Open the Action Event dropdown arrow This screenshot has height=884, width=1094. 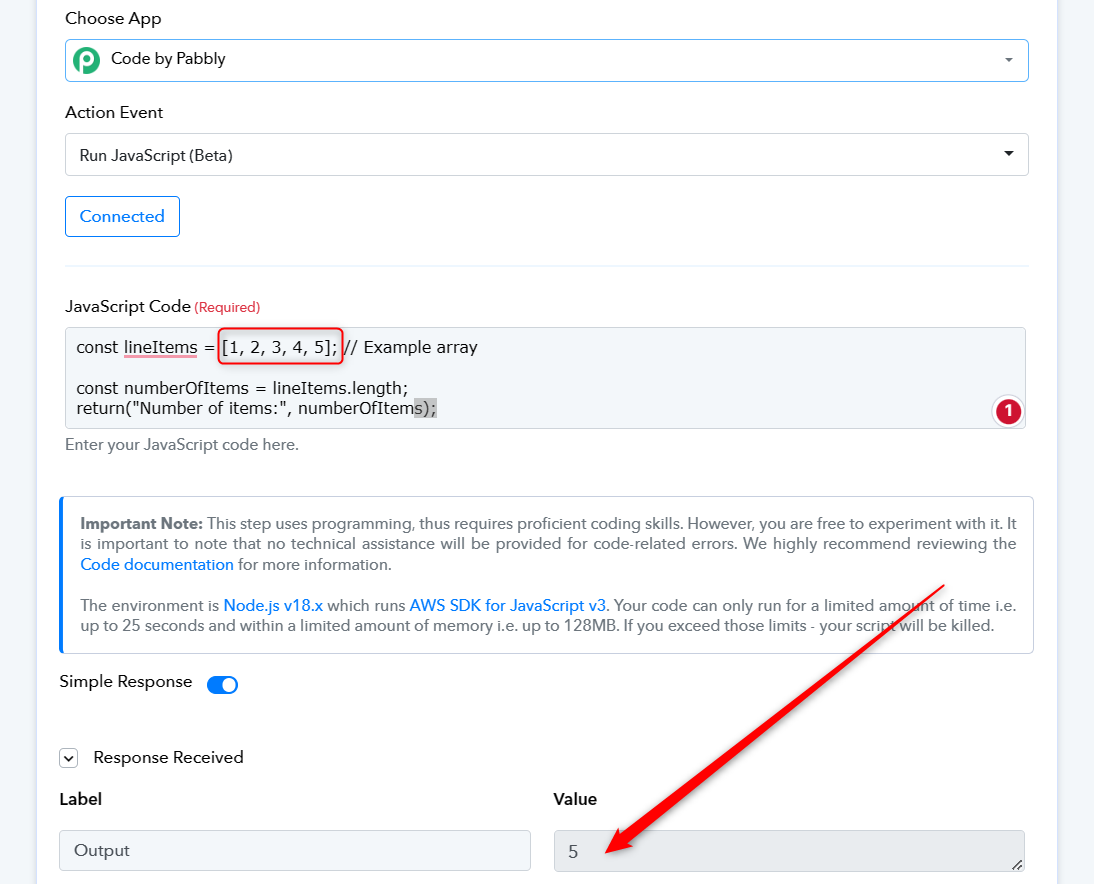[x=1008, y=153]
